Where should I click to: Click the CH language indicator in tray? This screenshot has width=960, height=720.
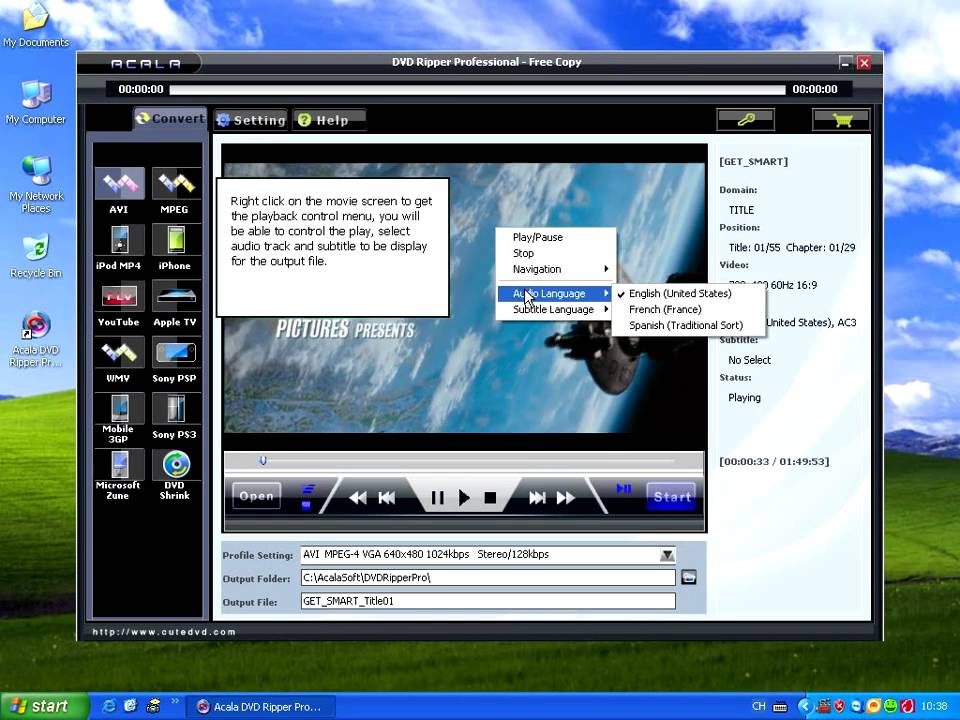[759, 707]
